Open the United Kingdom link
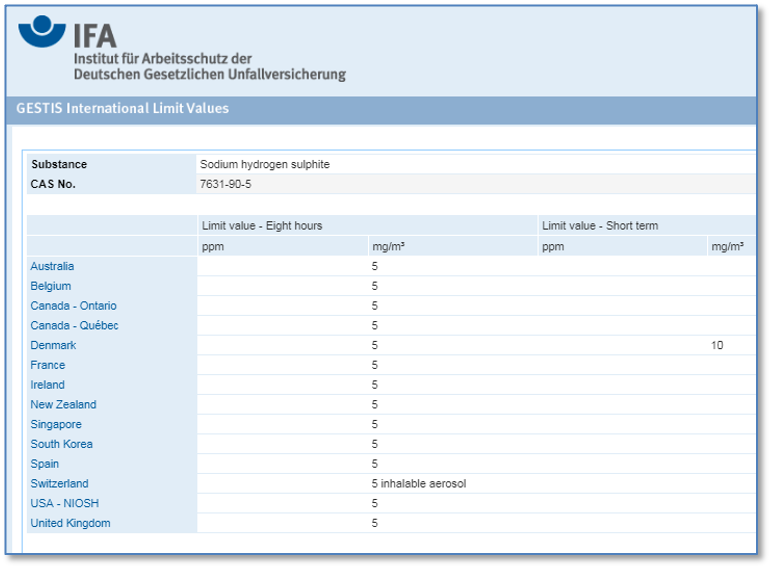The width and height of the screenshot is (770, 568). [x=70, y=523]
